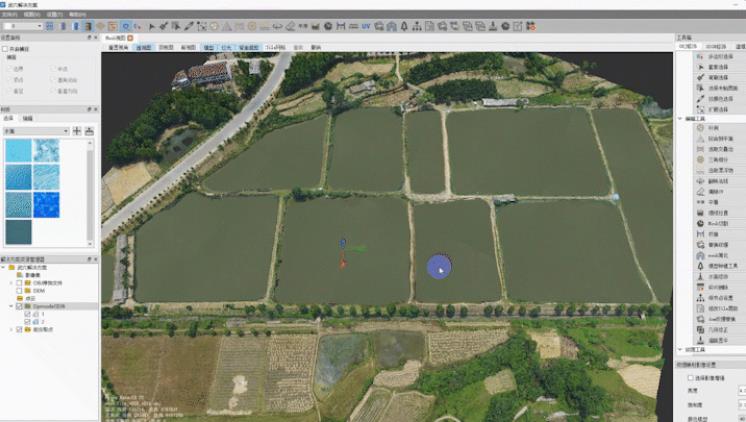The image size is (746, 422).
Task: Pick the dark teal water texture swatch
Action: (19, 232)
